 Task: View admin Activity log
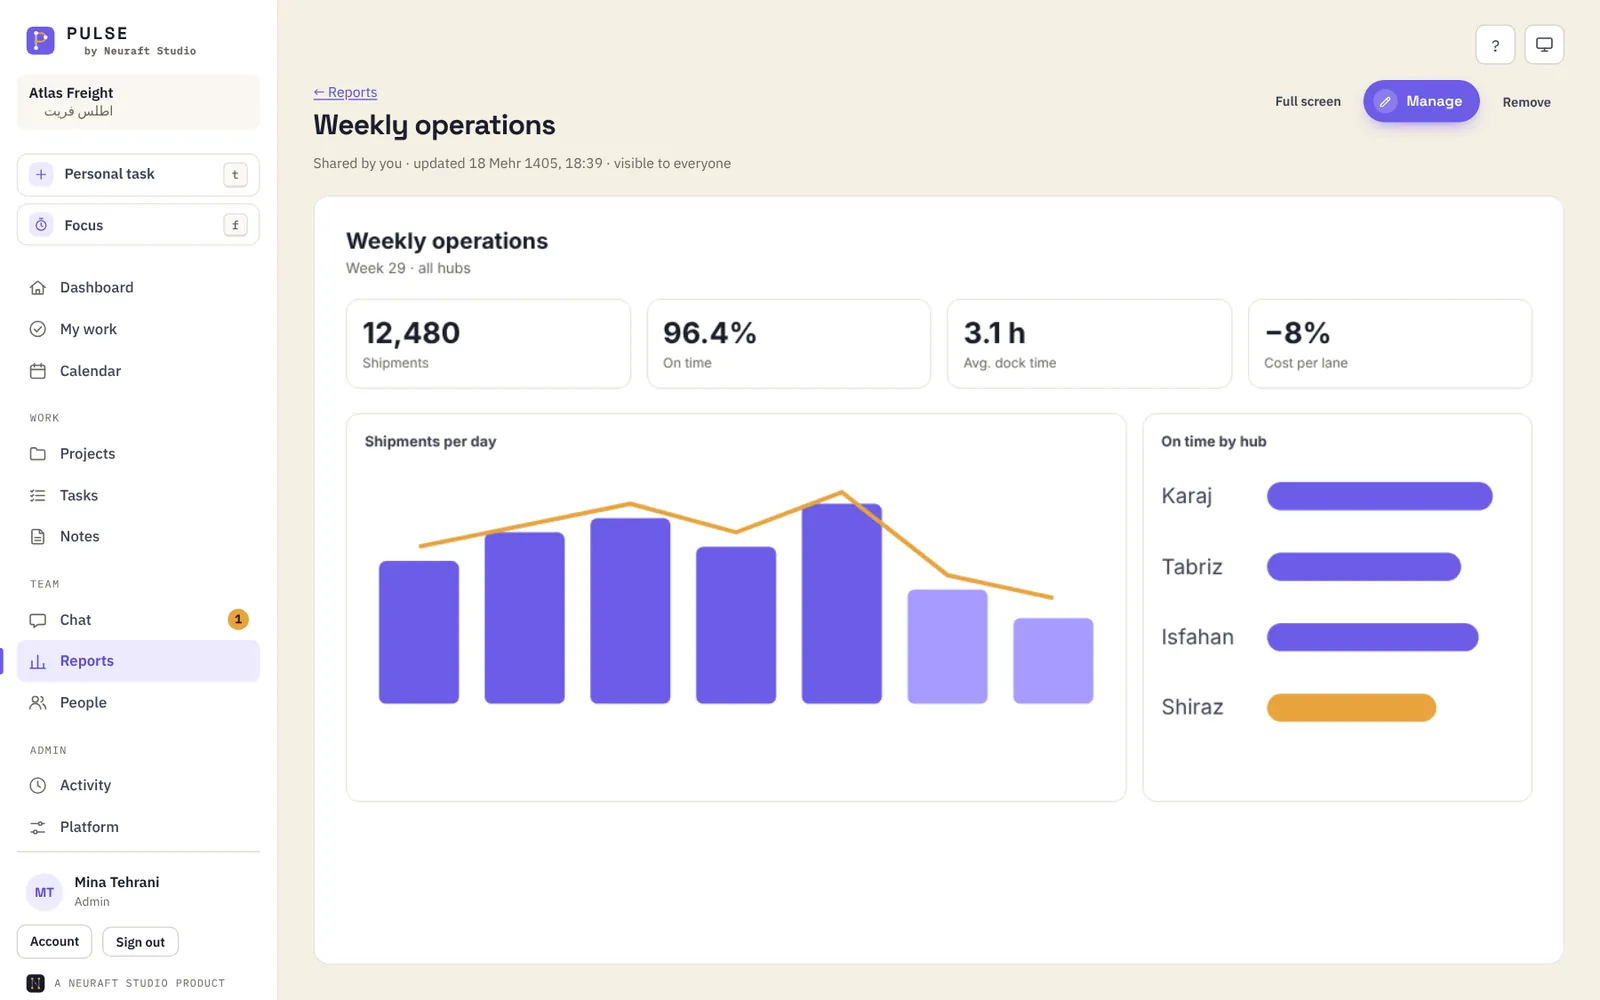pyautogui.click(x=138, y=786)
